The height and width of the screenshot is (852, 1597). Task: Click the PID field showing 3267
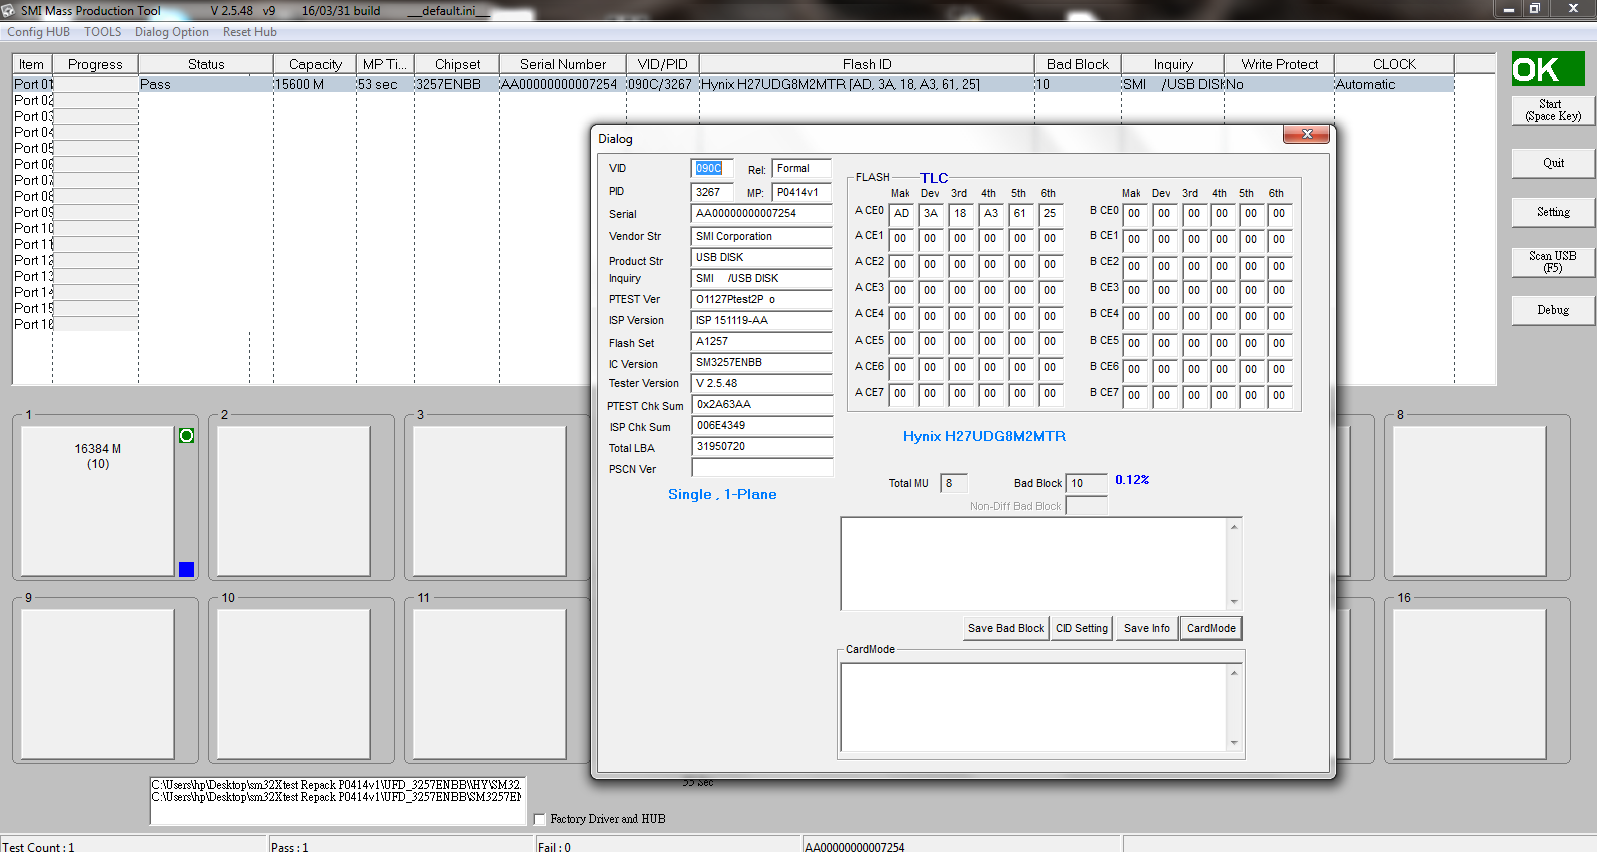click(712, 192)
